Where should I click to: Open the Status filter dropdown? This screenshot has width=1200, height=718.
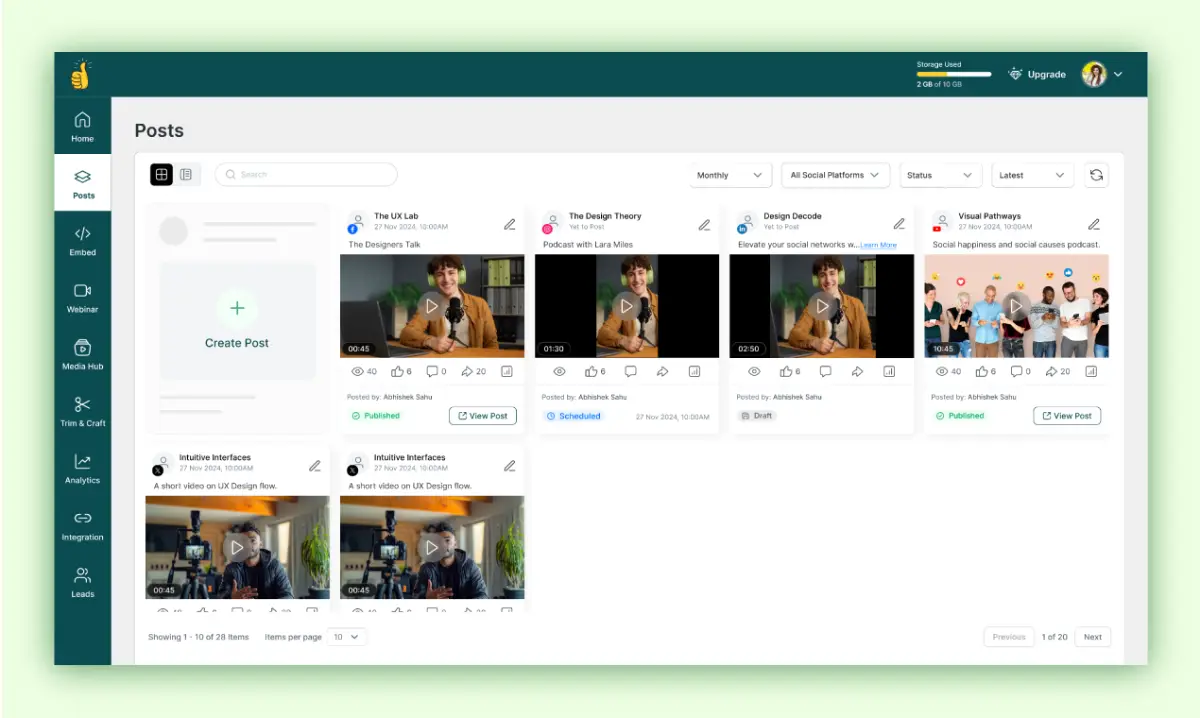pos(940,175)
